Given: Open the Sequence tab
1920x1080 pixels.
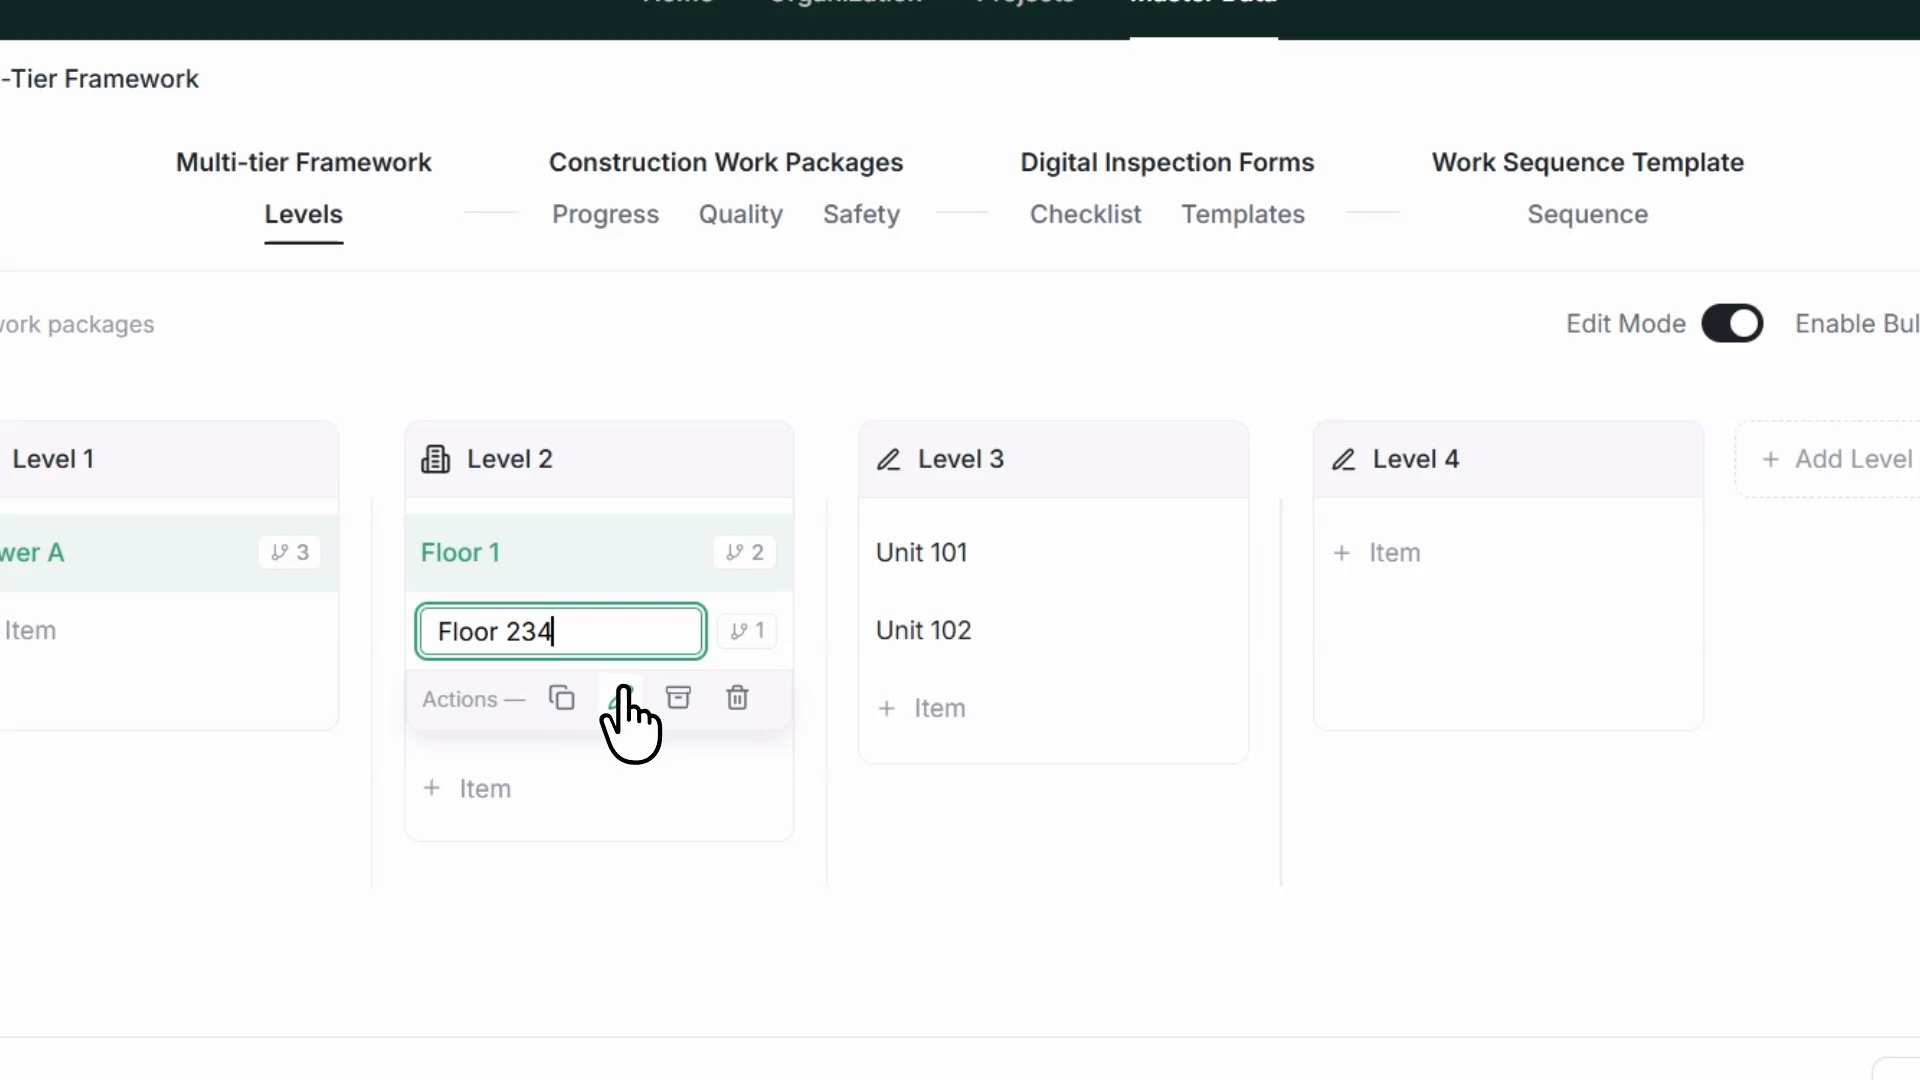Looking at the screenshot, I should coord(1588,214).
